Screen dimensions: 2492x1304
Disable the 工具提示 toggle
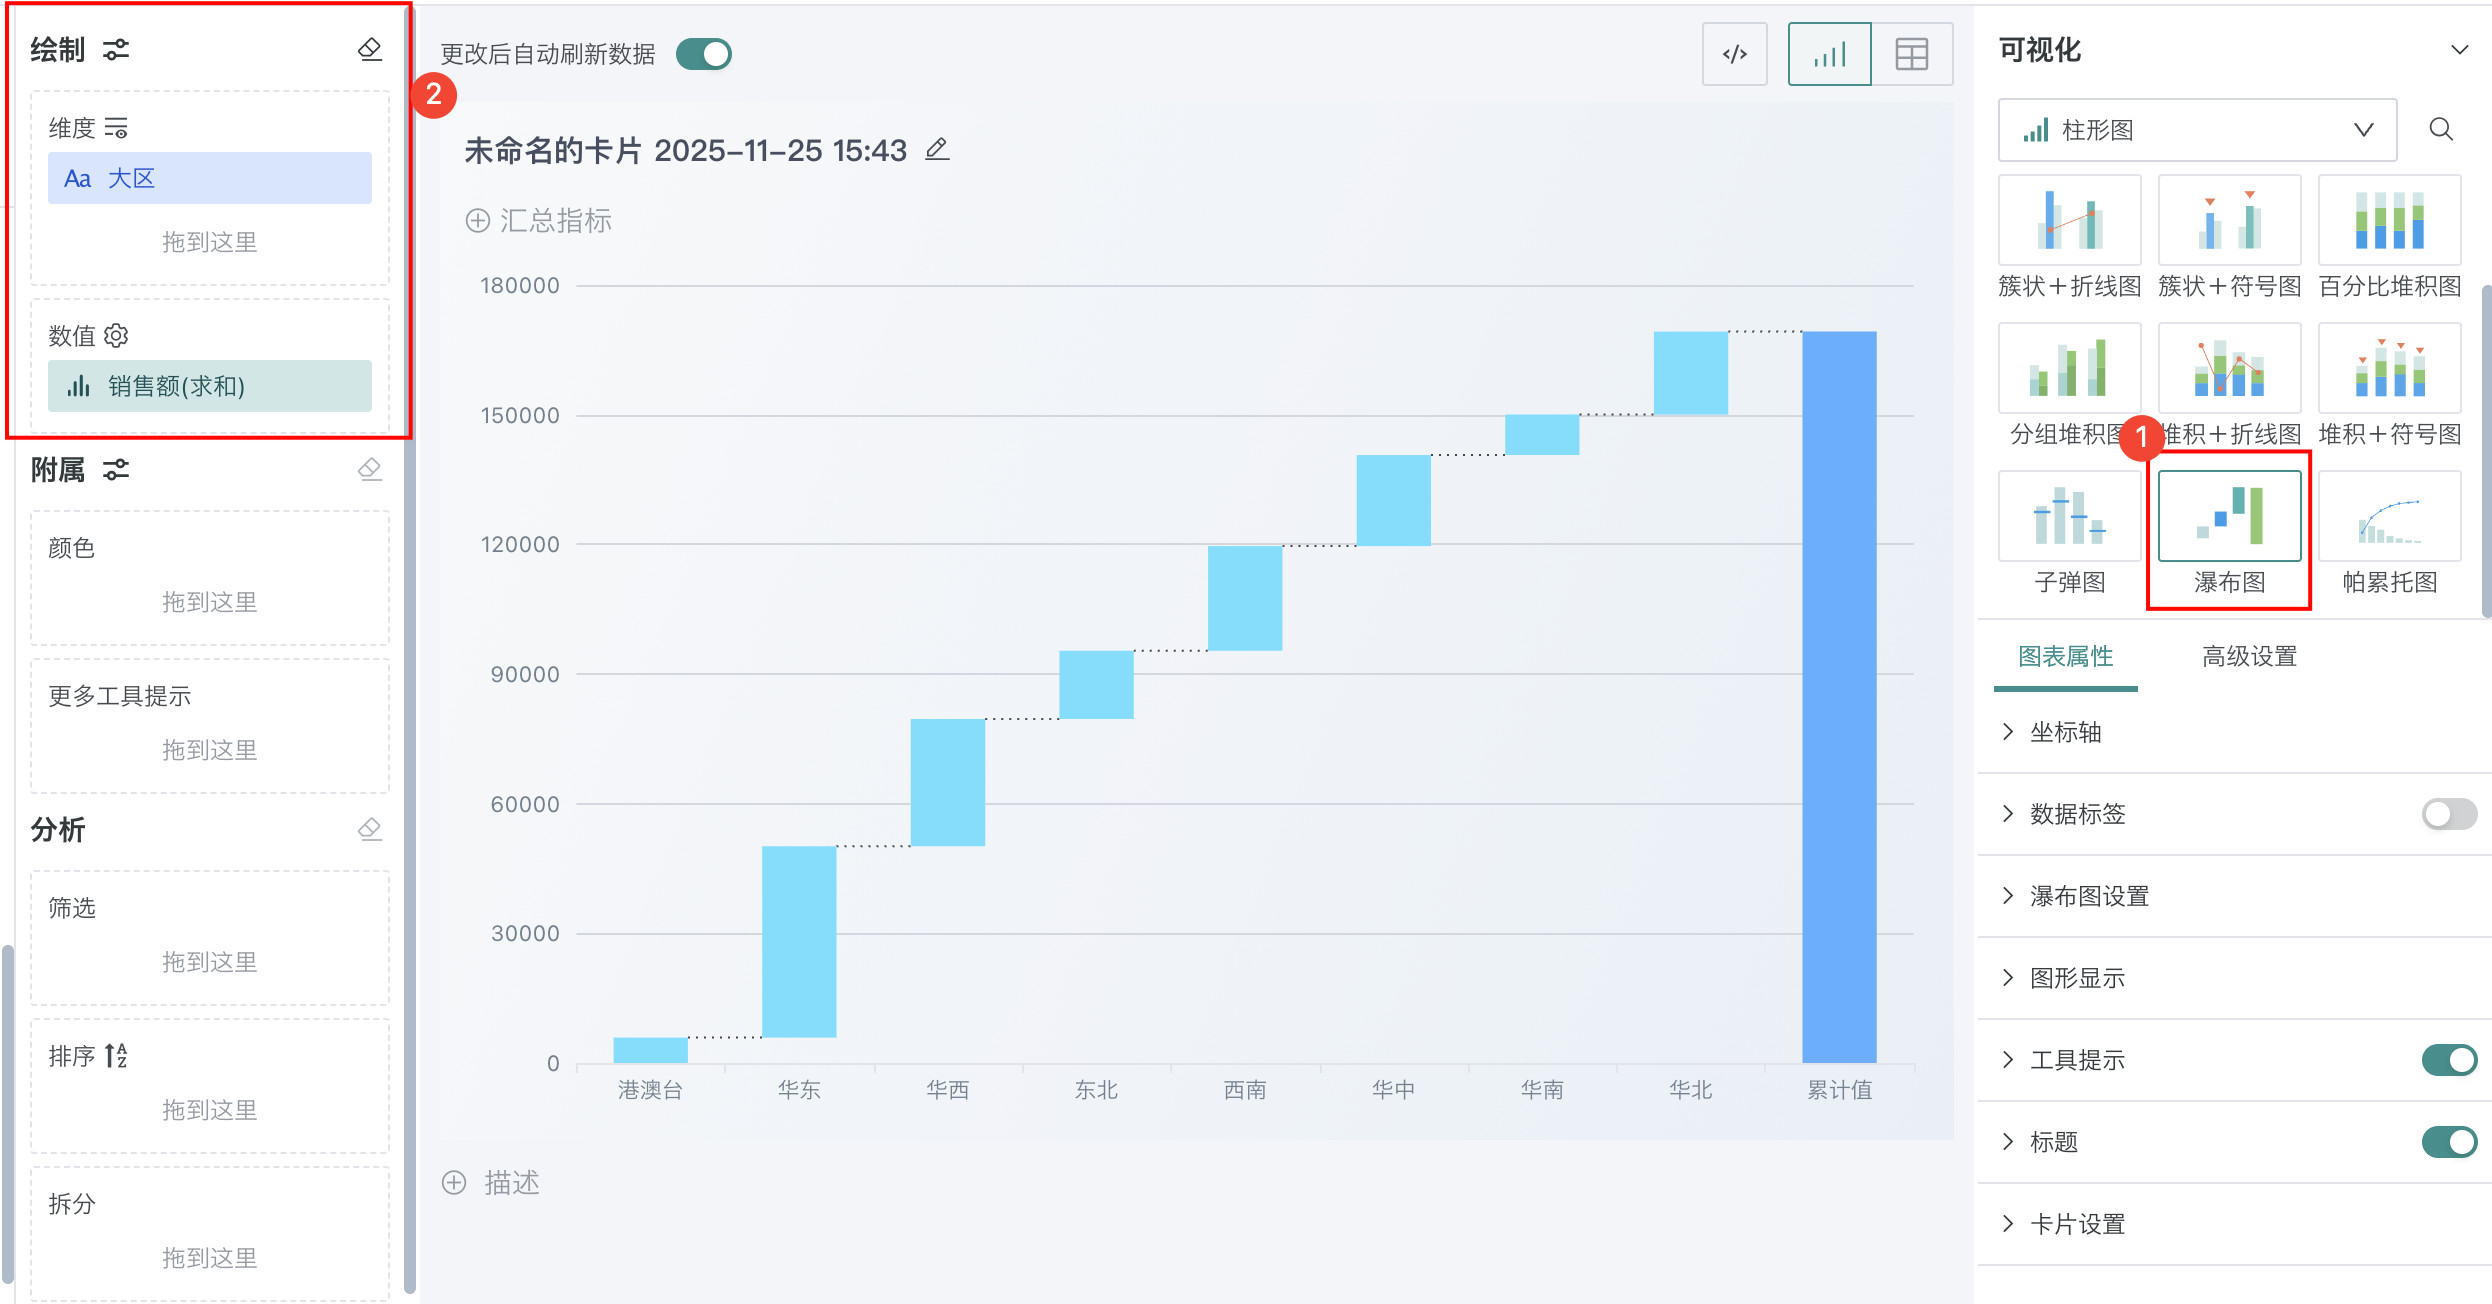(x=2448, y=1060)
